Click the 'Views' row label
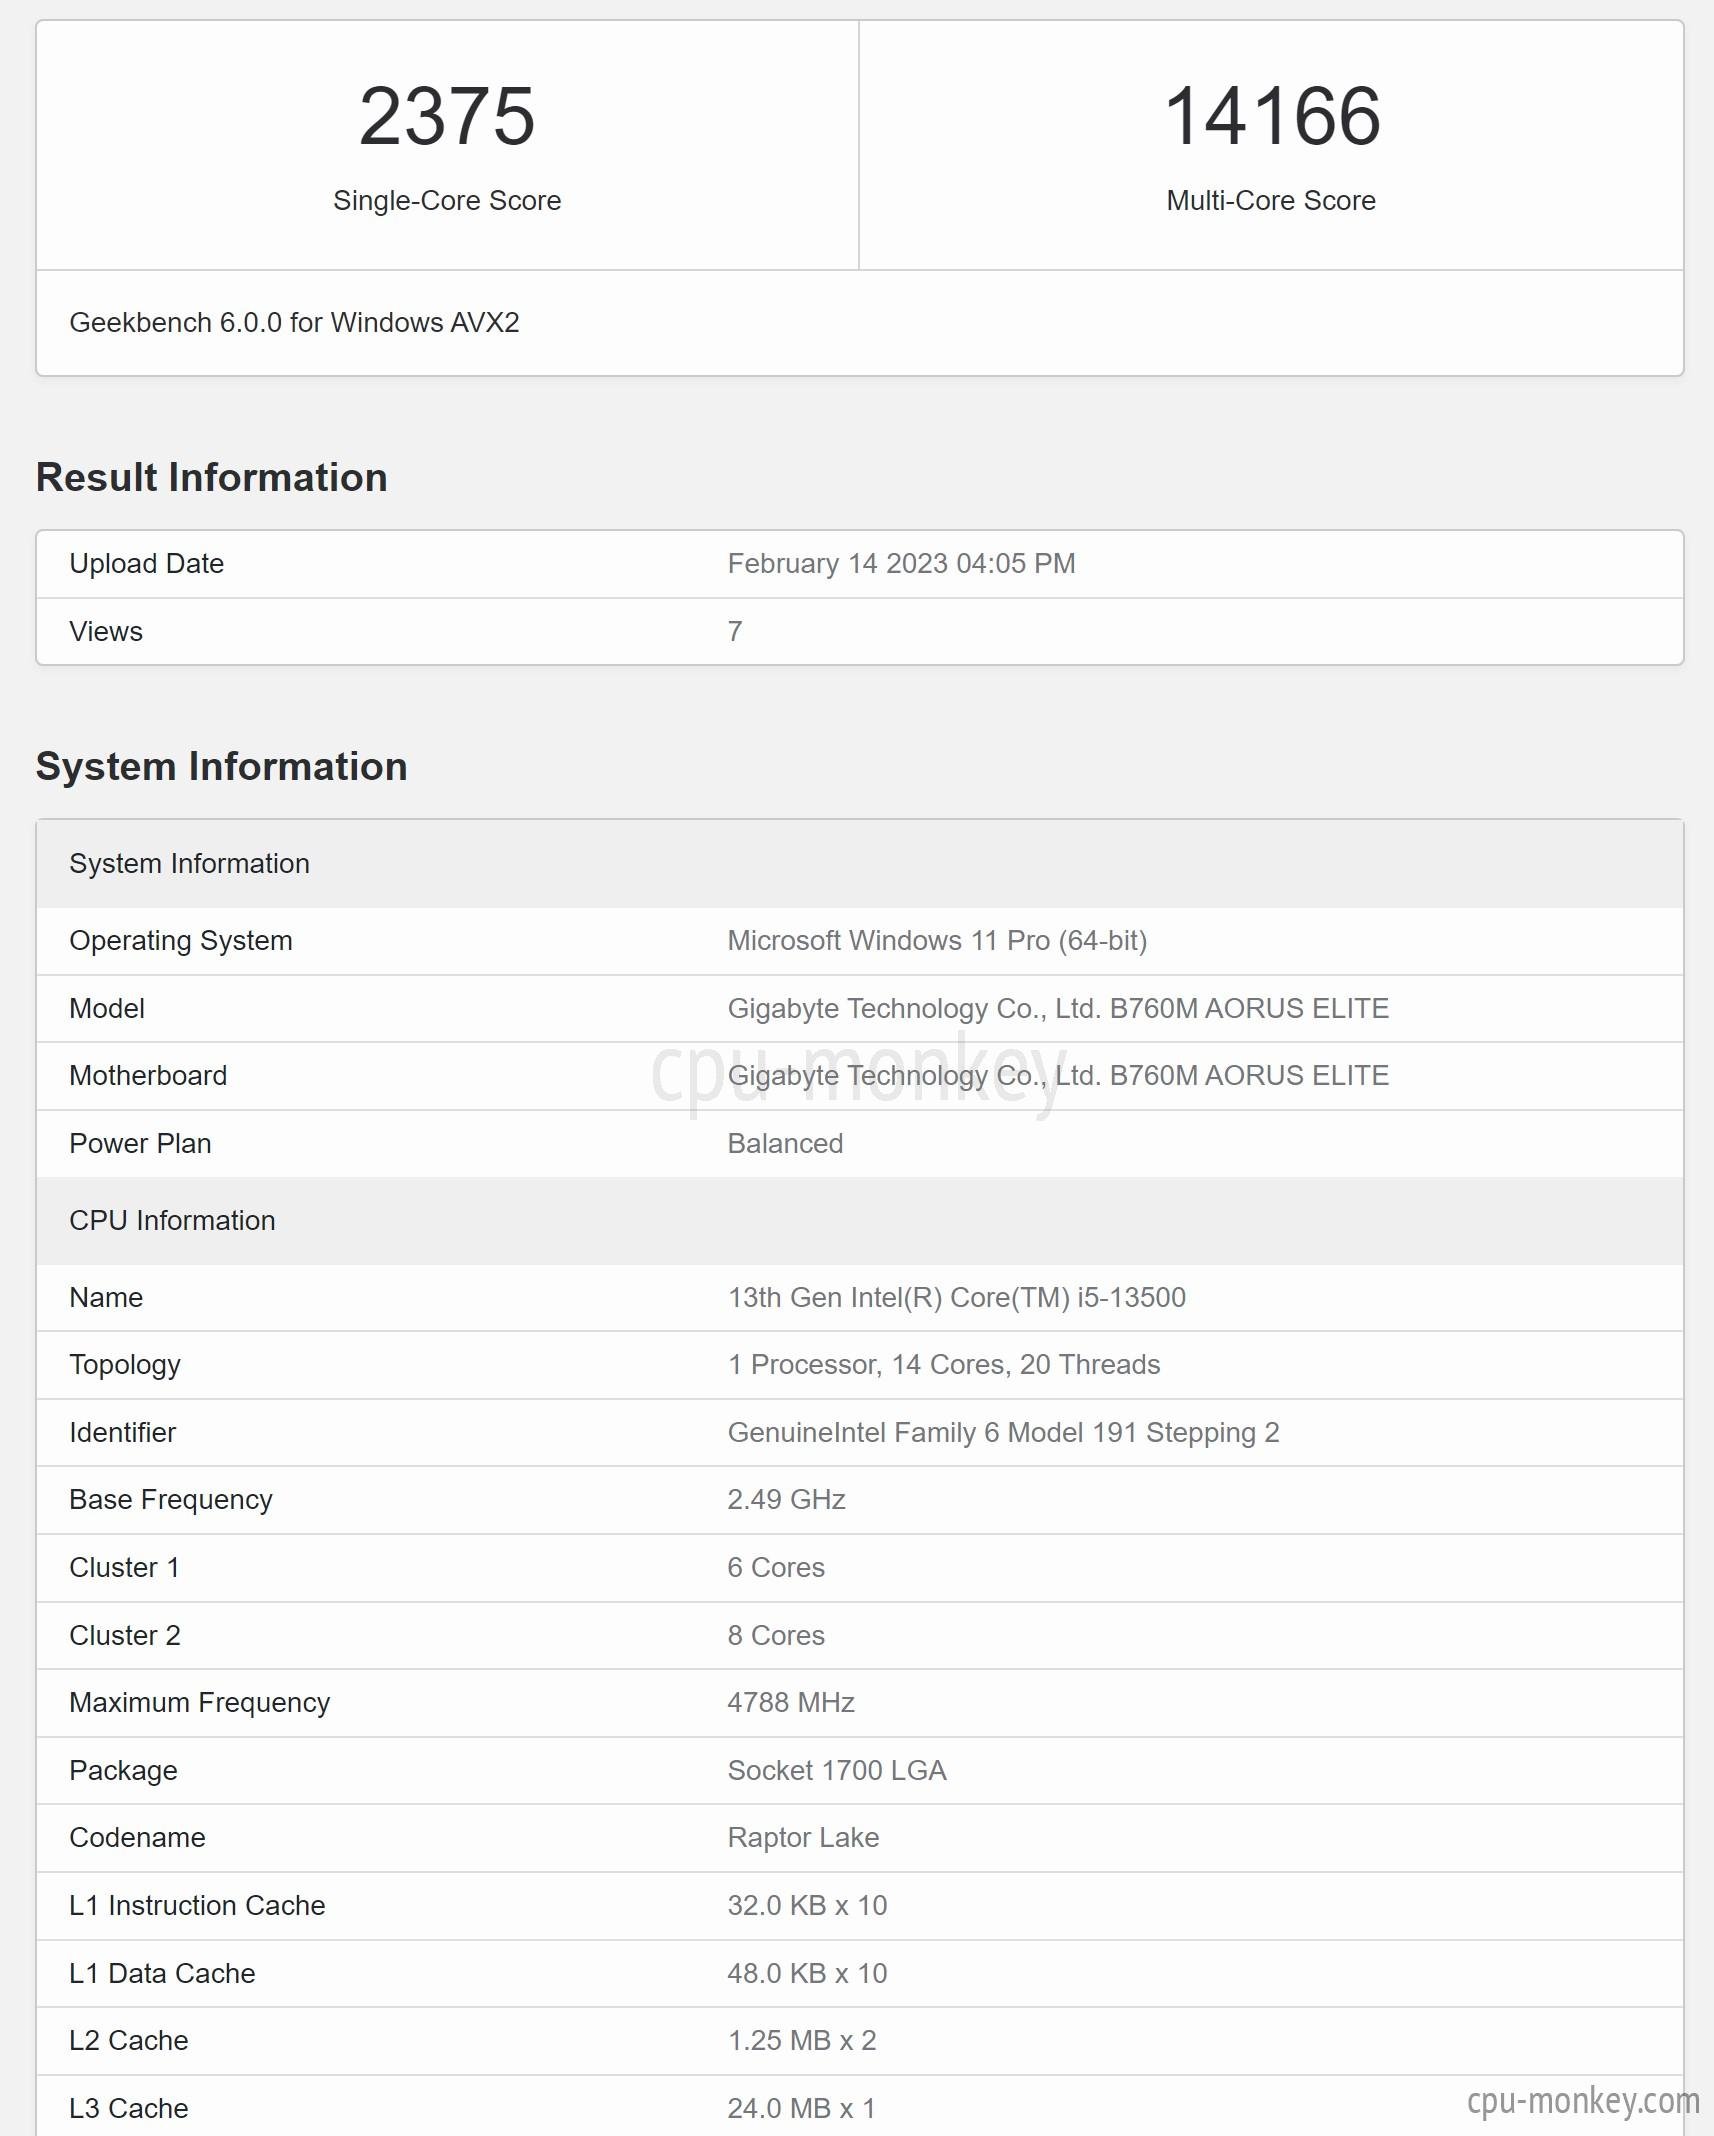Screen dimensions: 1714x2136 [x=106, y=631]
